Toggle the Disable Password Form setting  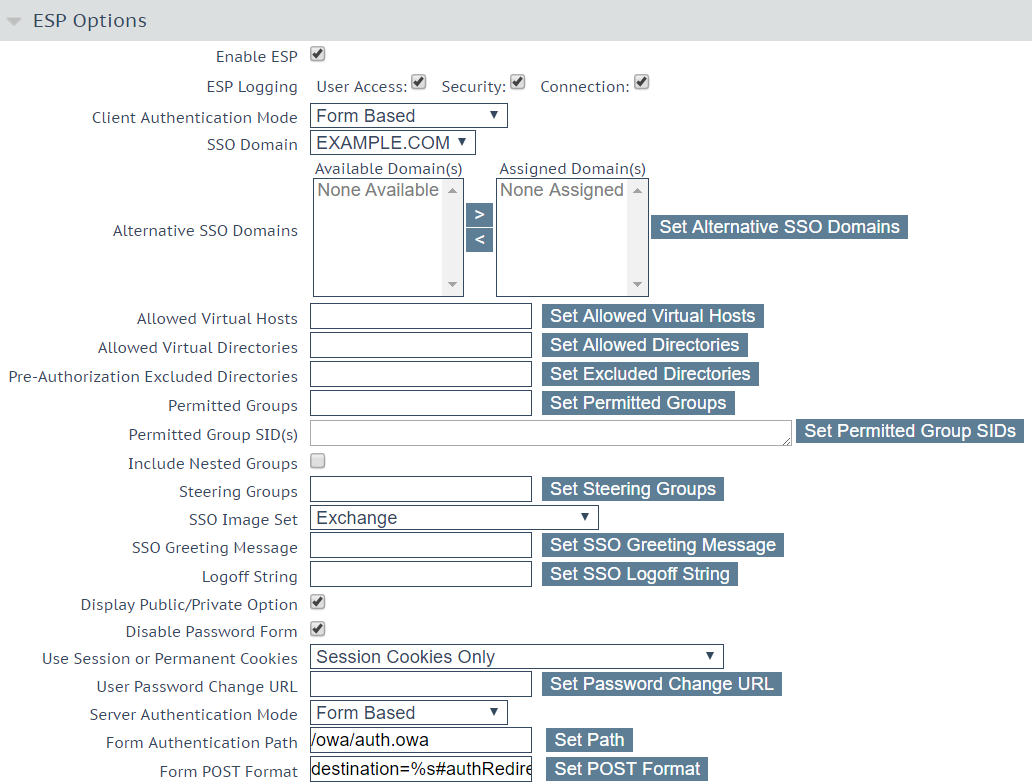pyautogui.click(x=316, y=629)
